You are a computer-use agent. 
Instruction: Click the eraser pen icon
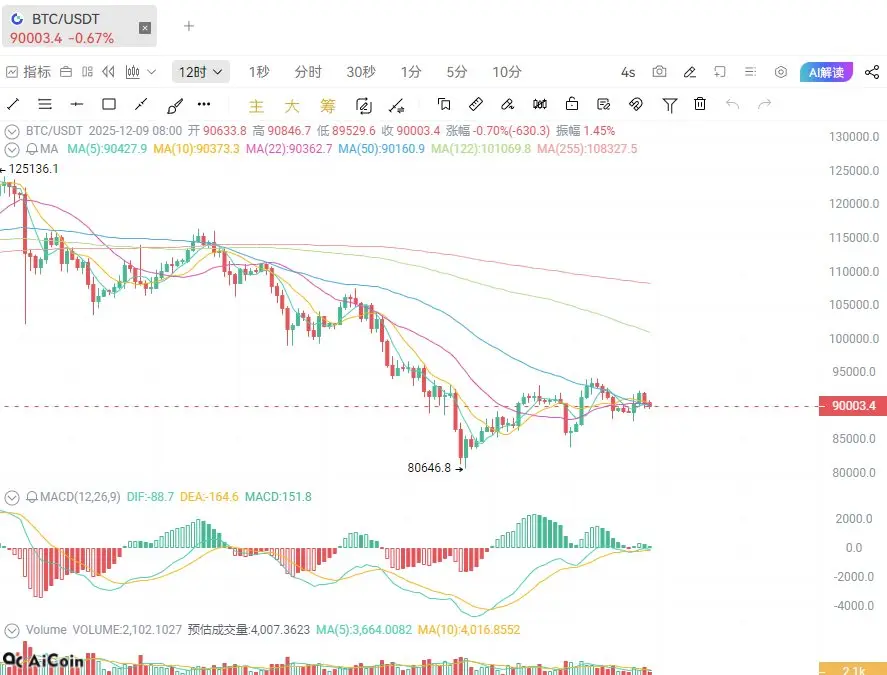coord(507,104)
